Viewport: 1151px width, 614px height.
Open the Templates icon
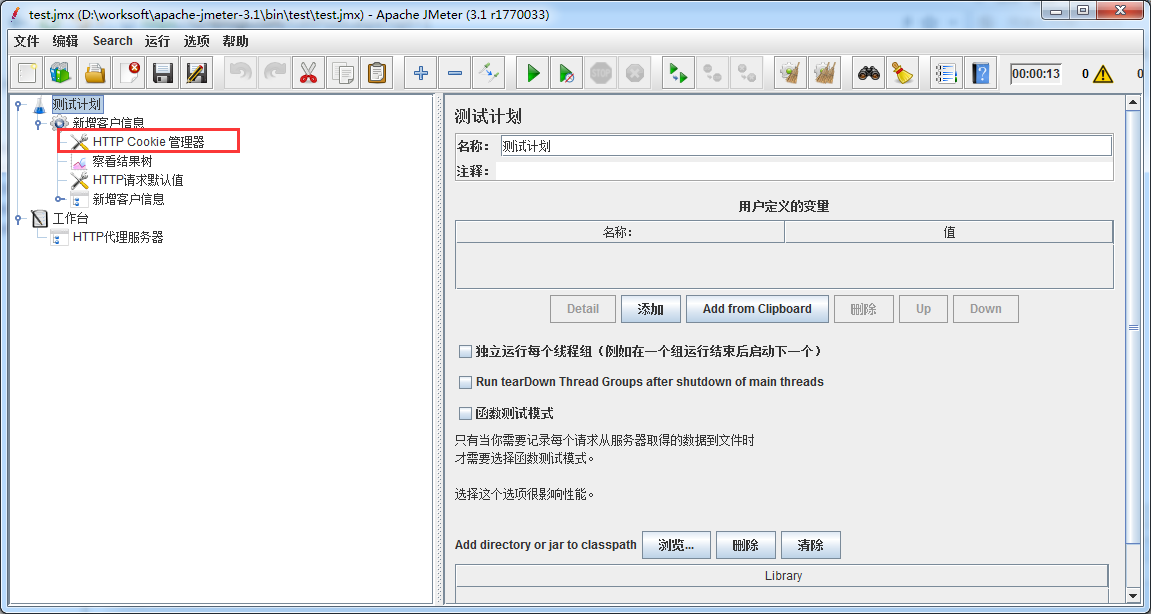(62, 73)
